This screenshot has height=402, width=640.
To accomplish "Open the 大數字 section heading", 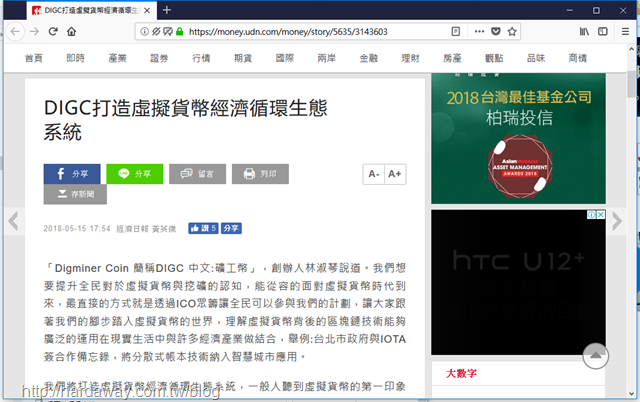I will point(461,373).
